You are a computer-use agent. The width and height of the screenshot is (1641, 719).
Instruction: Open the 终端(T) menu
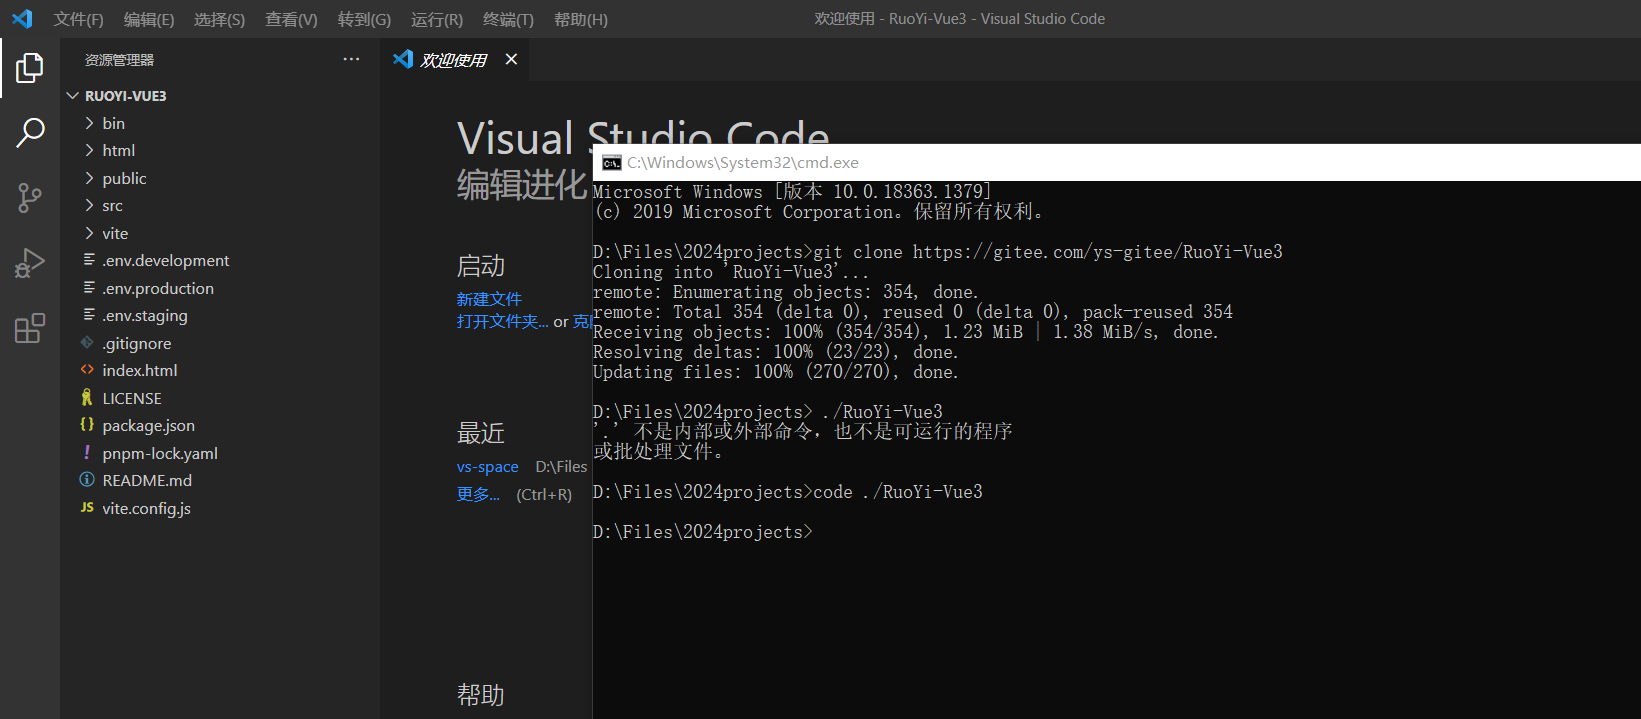pos(508,19)
